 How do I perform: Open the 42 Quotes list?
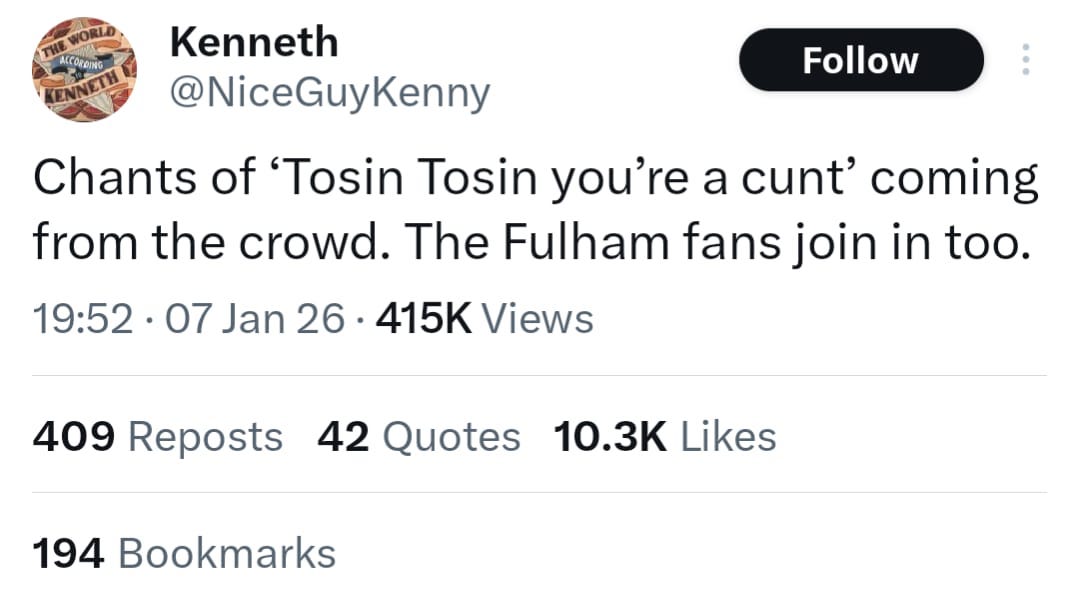[x=419, y=437]
